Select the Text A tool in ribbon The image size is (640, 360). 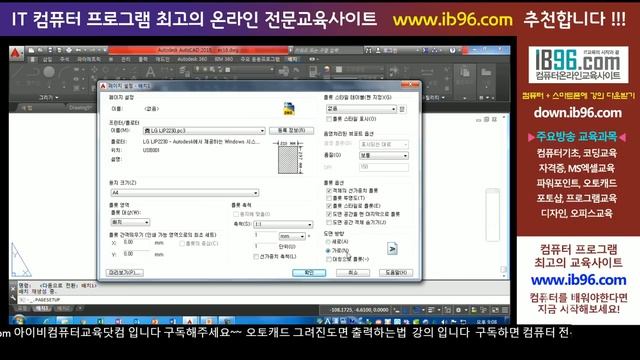pos(150,72)
